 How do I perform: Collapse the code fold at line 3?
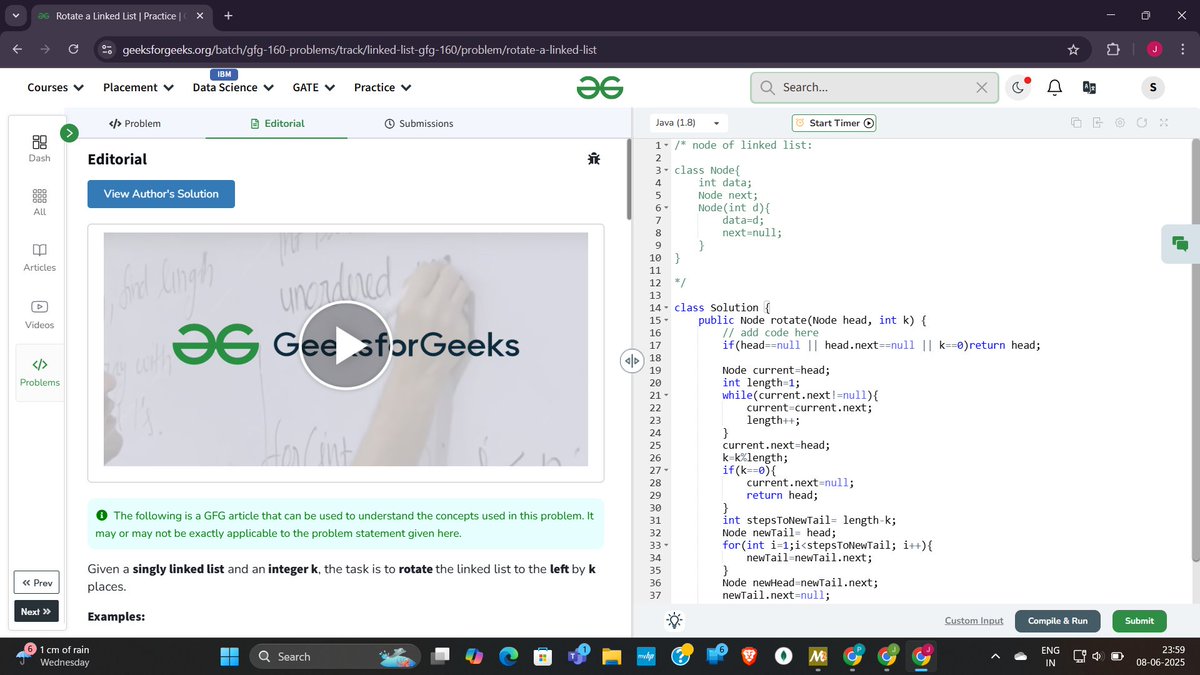[666, 171]
